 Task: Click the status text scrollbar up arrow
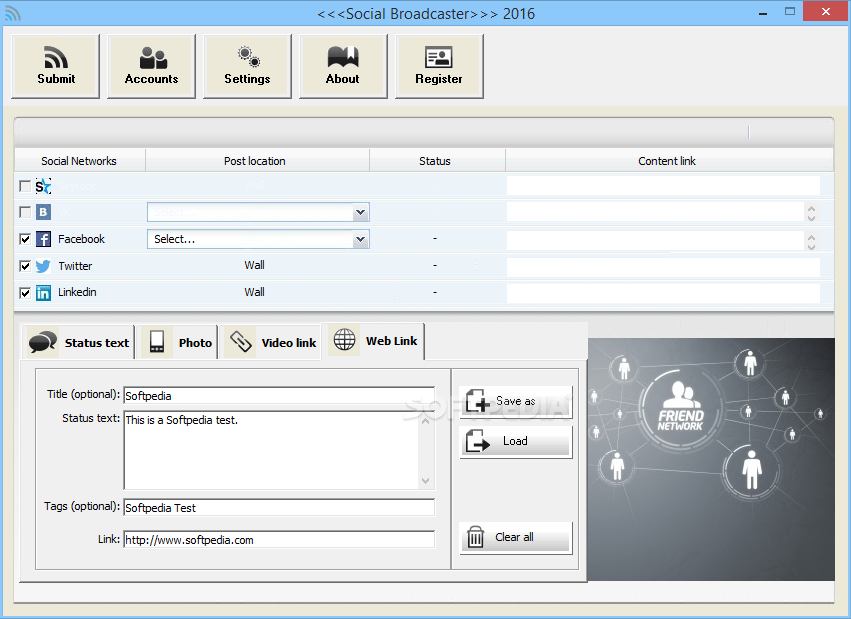click(426, 420)
